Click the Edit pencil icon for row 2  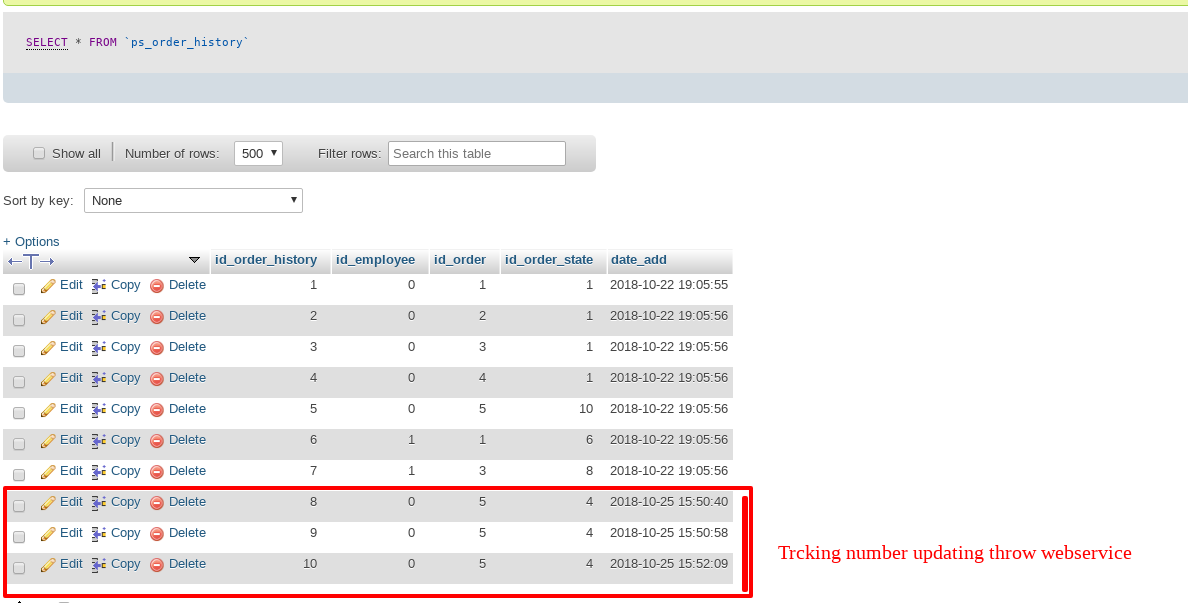[48, 317]
